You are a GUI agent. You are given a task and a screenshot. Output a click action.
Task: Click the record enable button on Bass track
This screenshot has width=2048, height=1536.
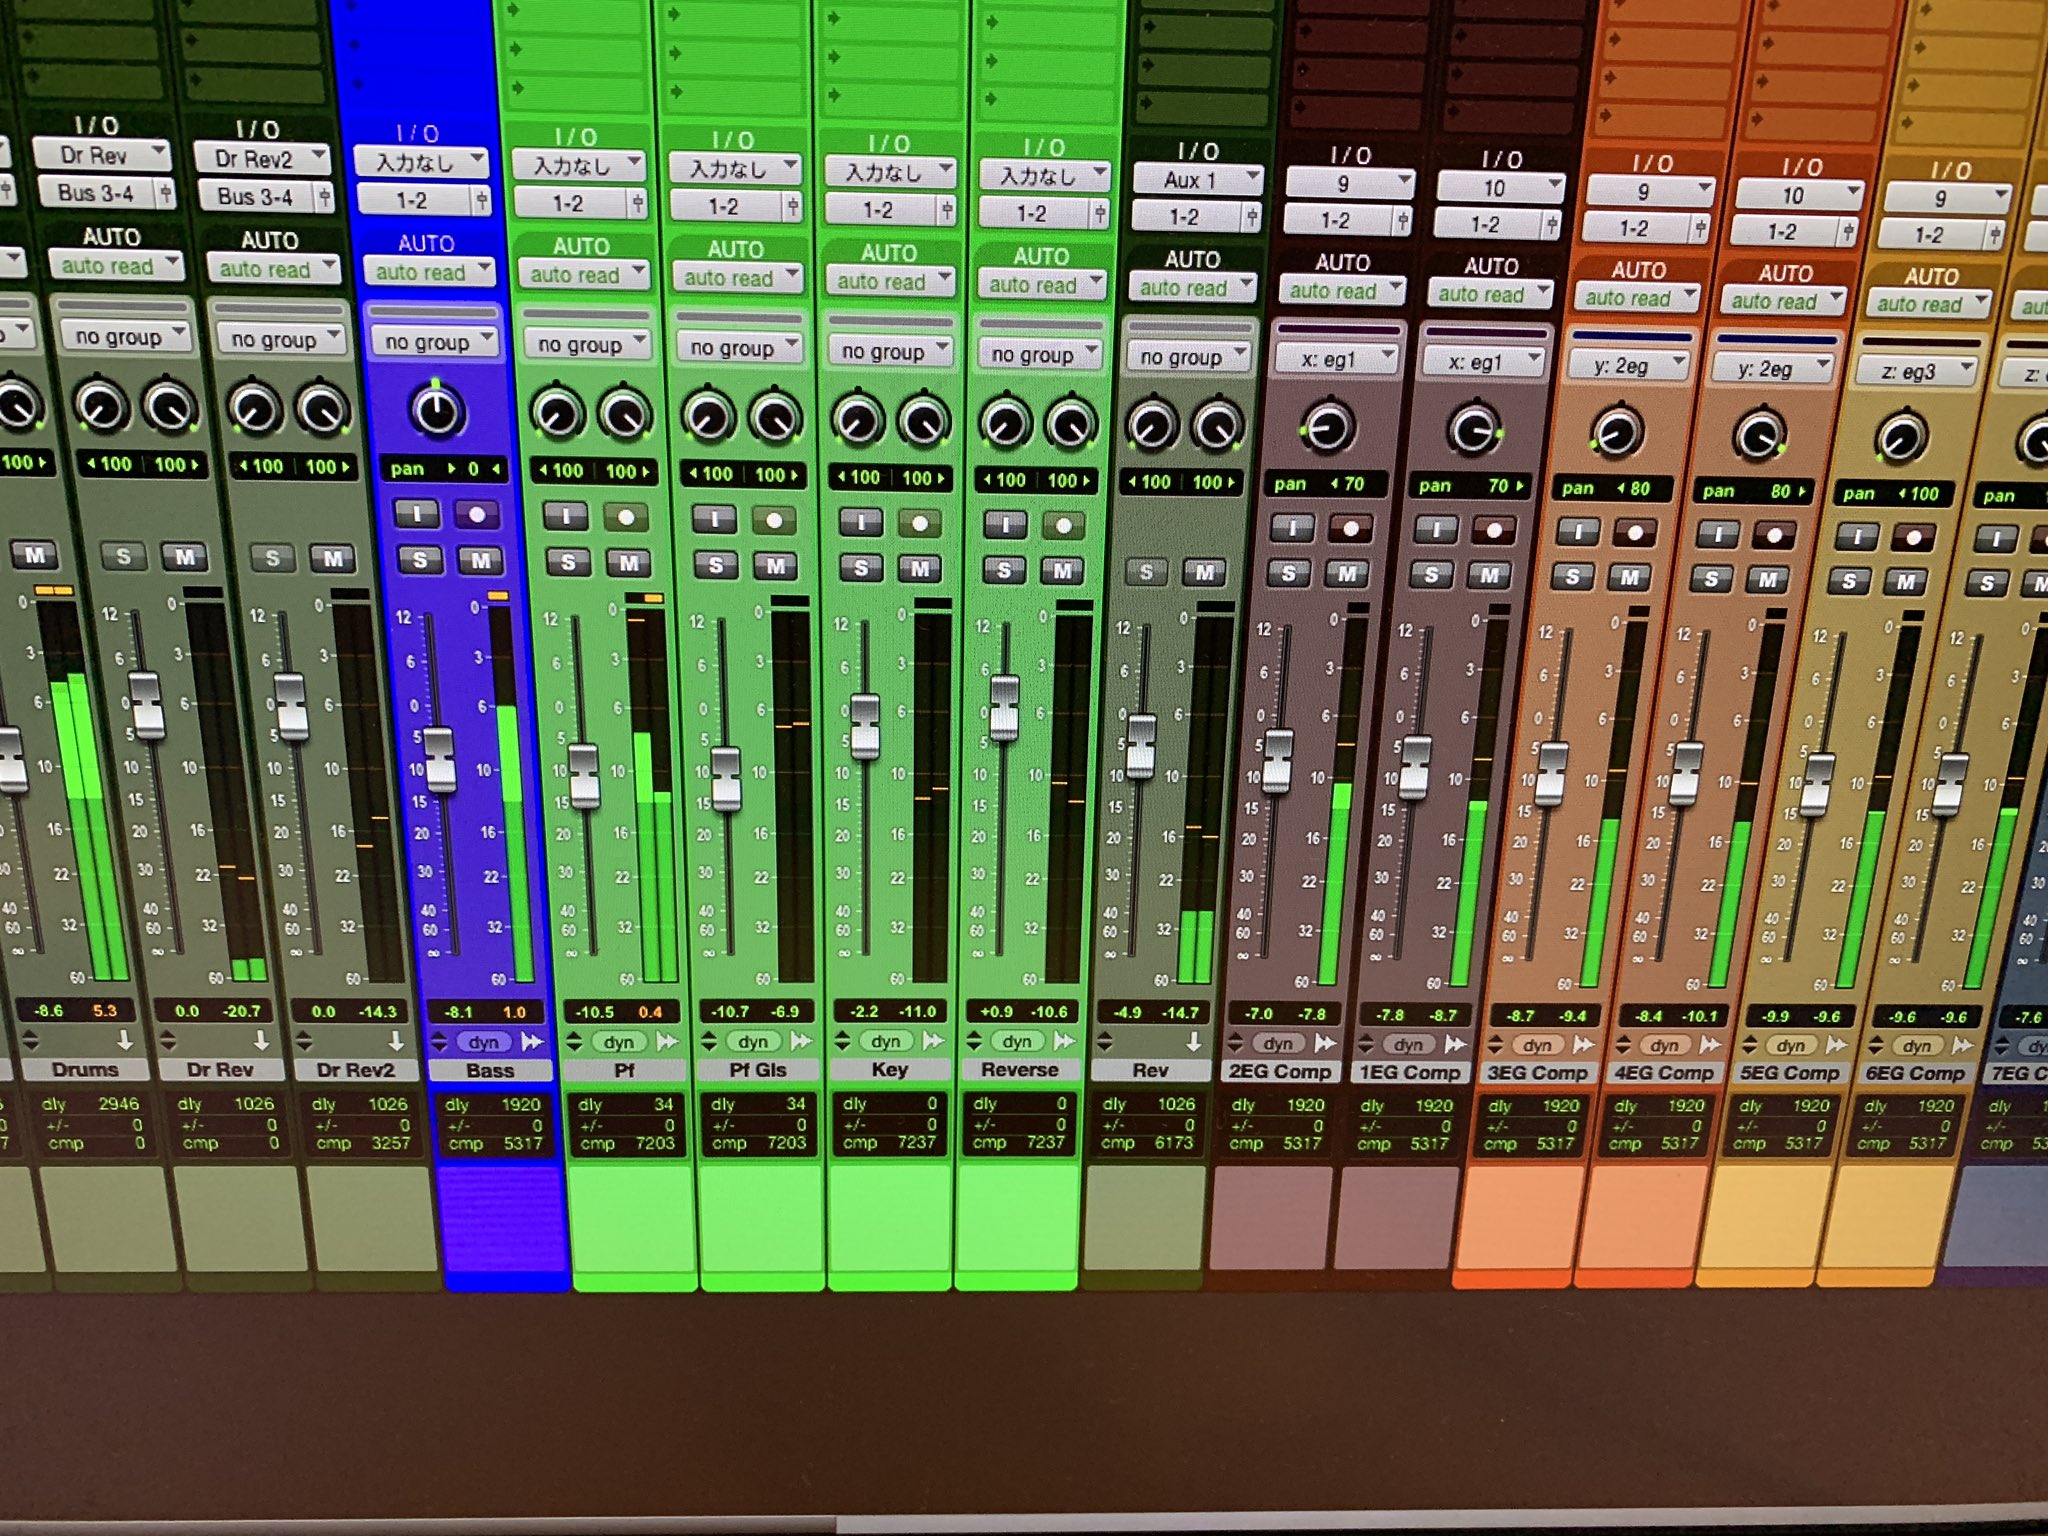[x=477, y=515]
